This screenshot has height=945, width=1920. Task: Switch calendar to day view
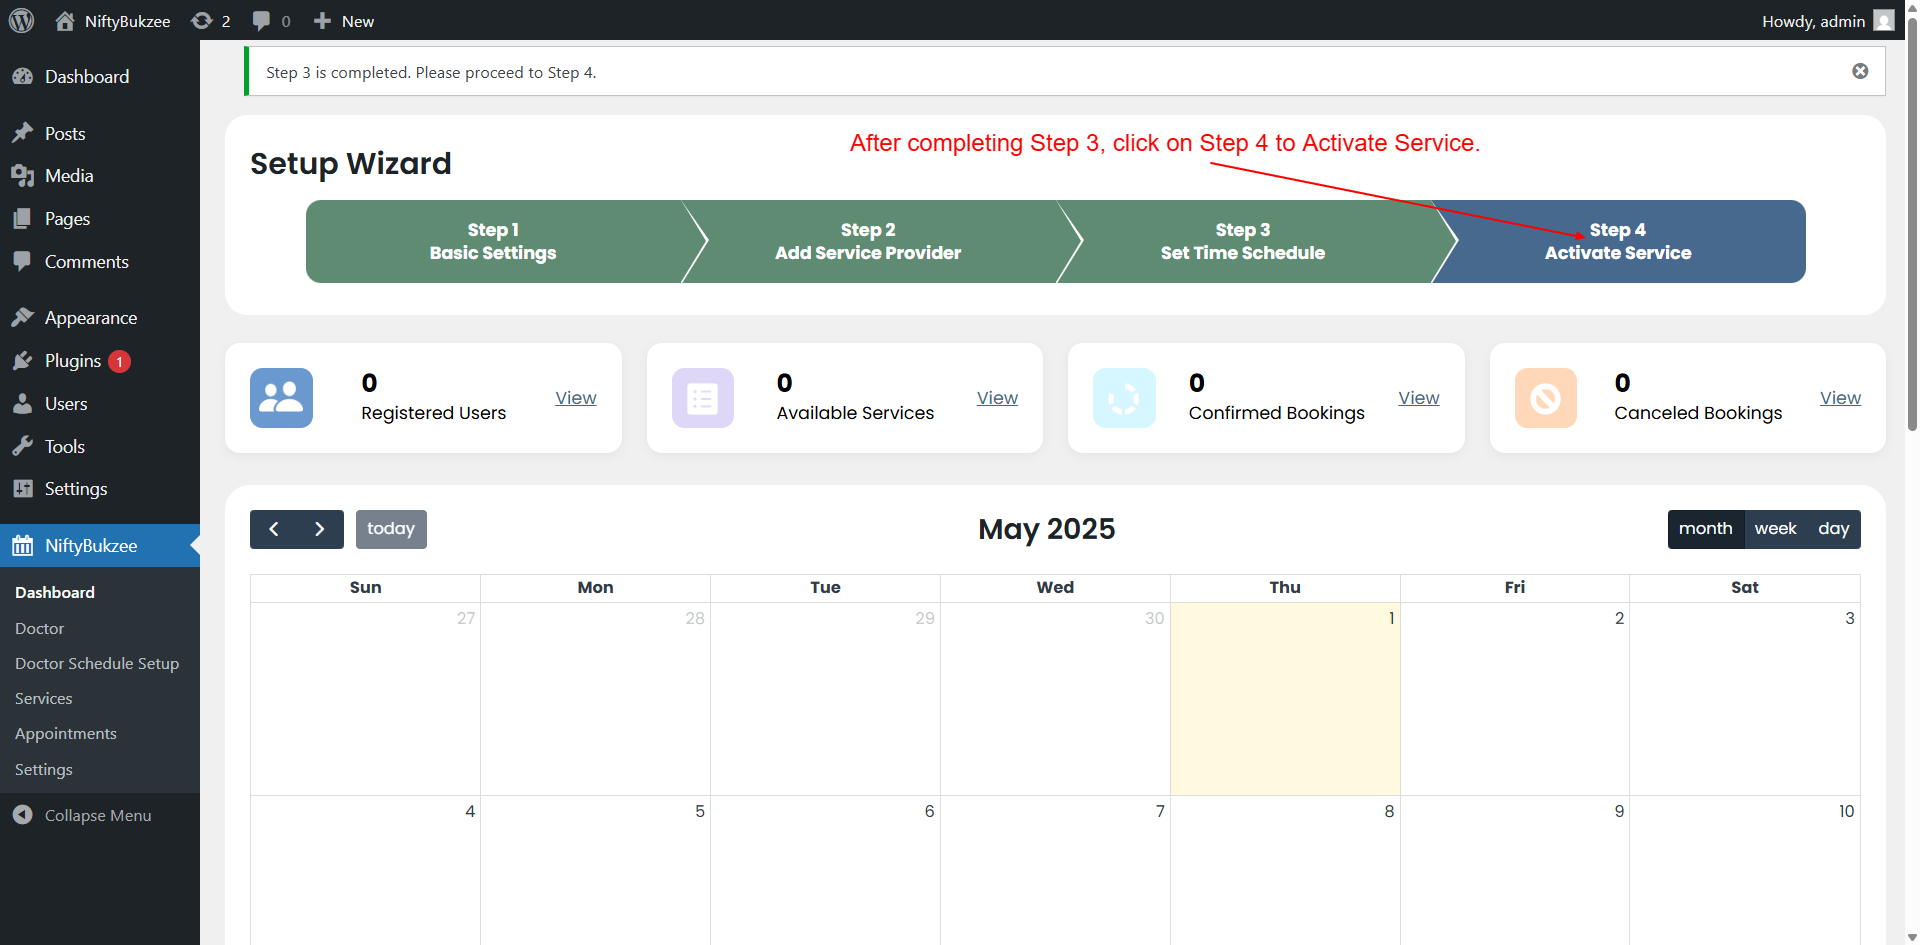click(x=1833, y=529)
